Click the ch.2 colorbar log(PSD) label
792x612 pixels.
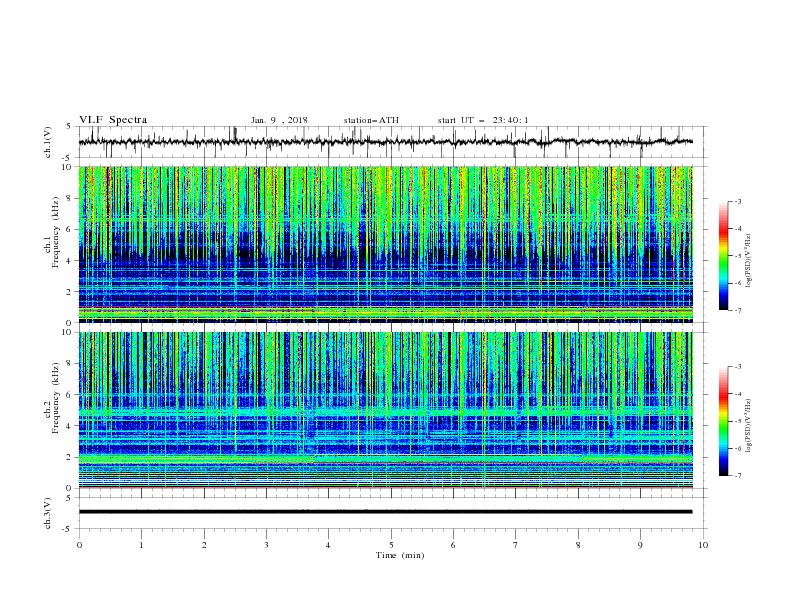[x=748, y=426]
